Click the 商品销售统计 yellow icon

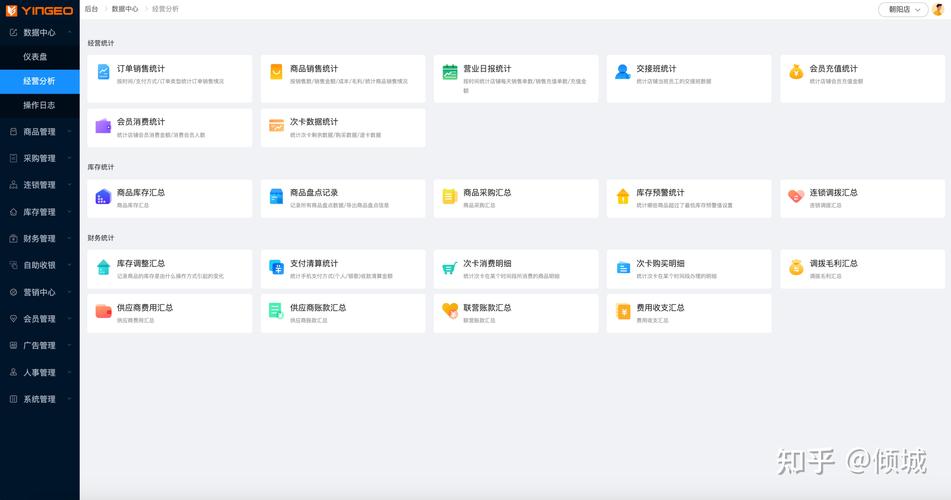(276, 72)
